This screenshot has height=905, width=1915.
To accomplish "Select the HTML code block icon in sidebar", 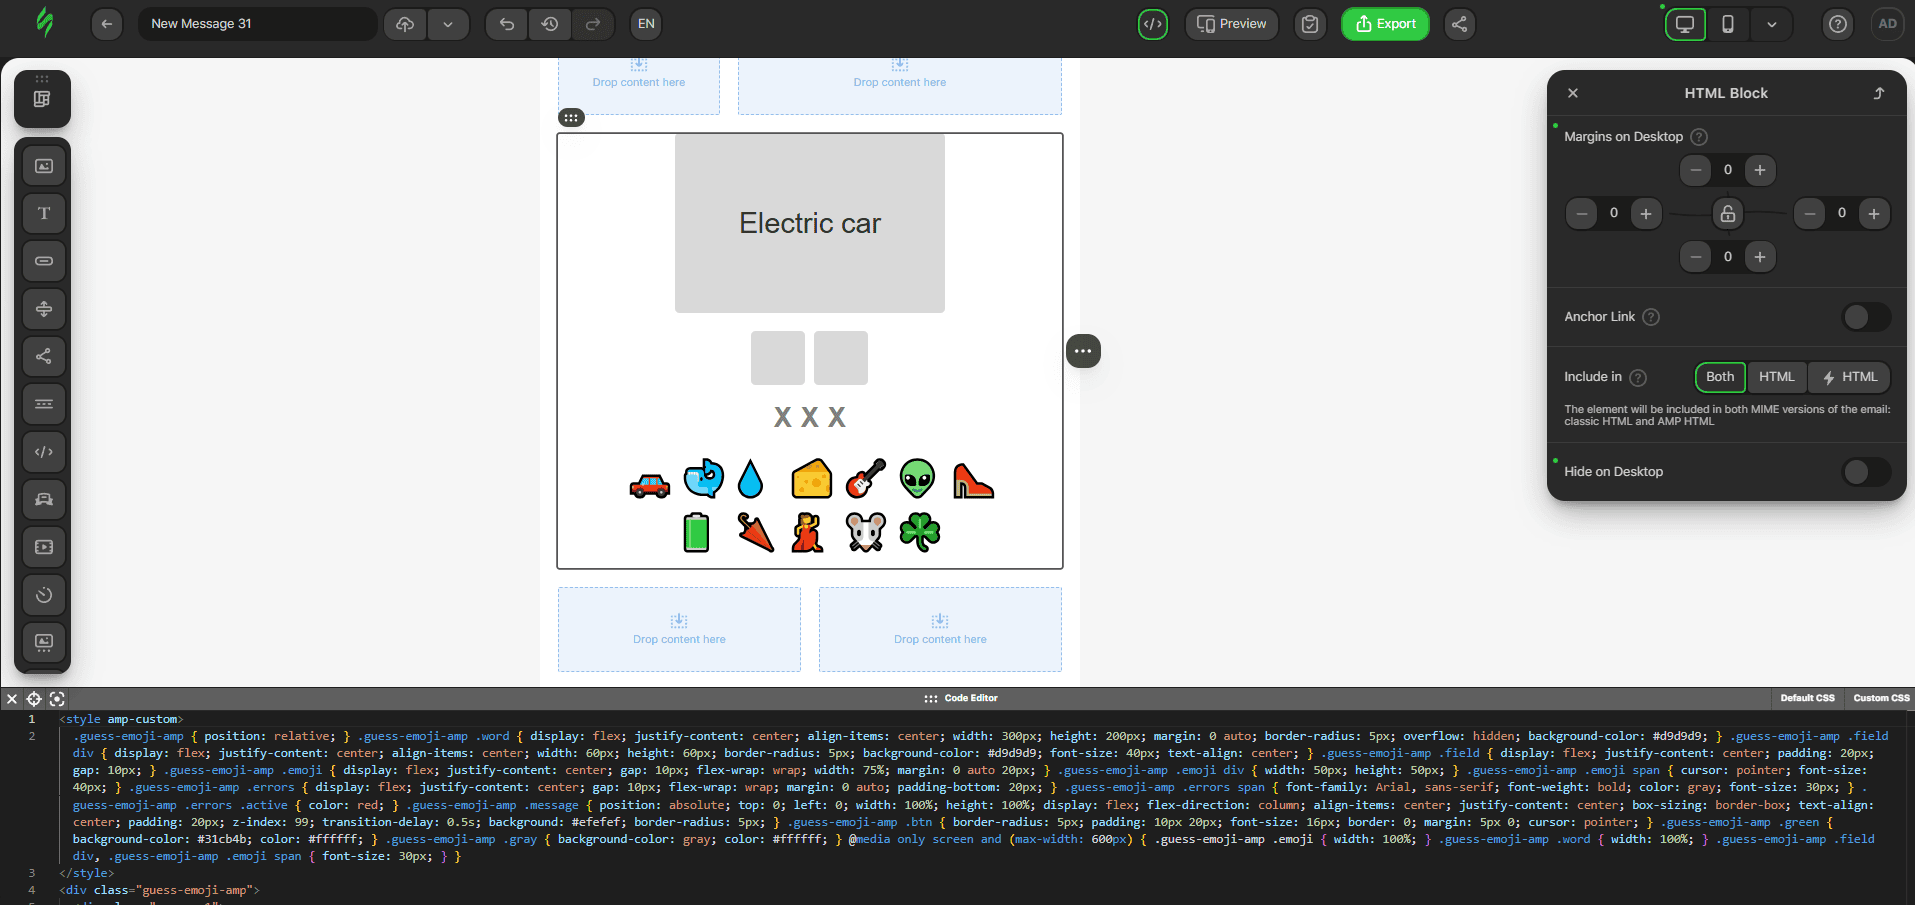I will [x=44, y=452].
